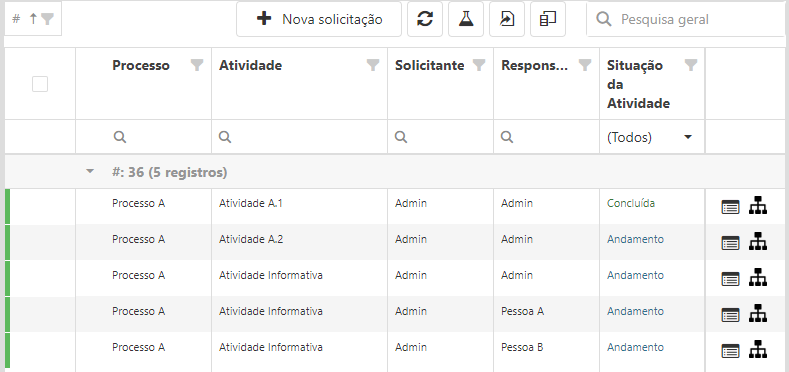The height and width of the screenshot is (372, 789).
Task: Open Situação da Atividade filter funnel
Action: point(691,65)
